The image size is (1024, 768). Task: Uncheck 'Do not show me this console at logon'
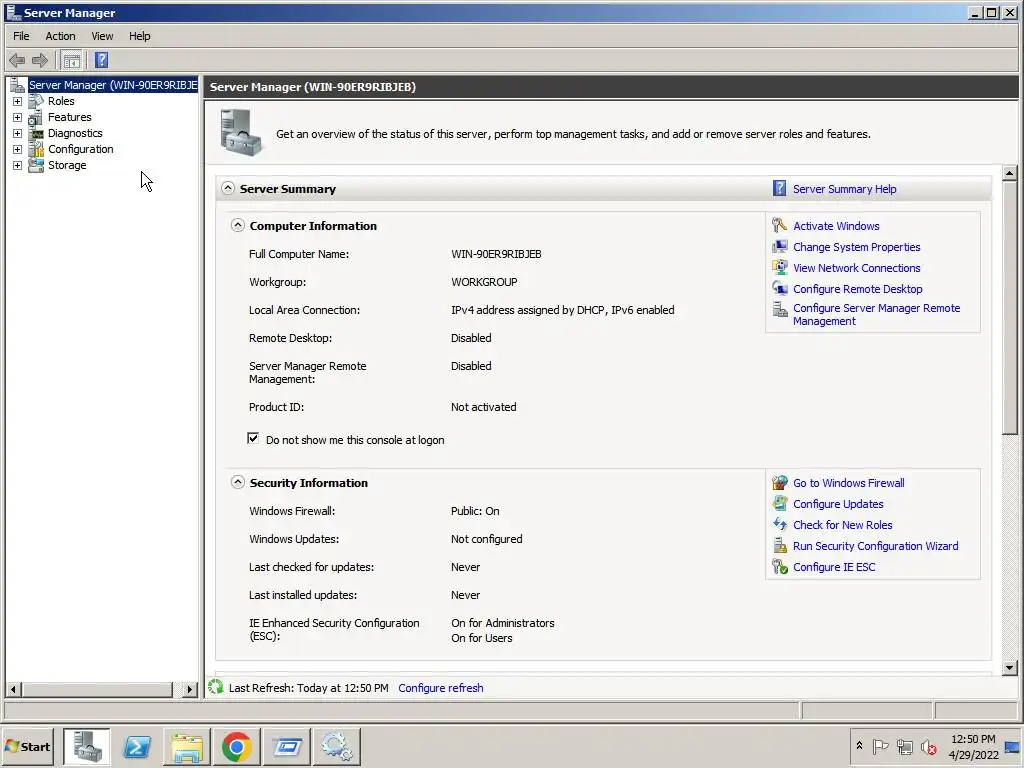pyautogui.click(x=253, y=439)
